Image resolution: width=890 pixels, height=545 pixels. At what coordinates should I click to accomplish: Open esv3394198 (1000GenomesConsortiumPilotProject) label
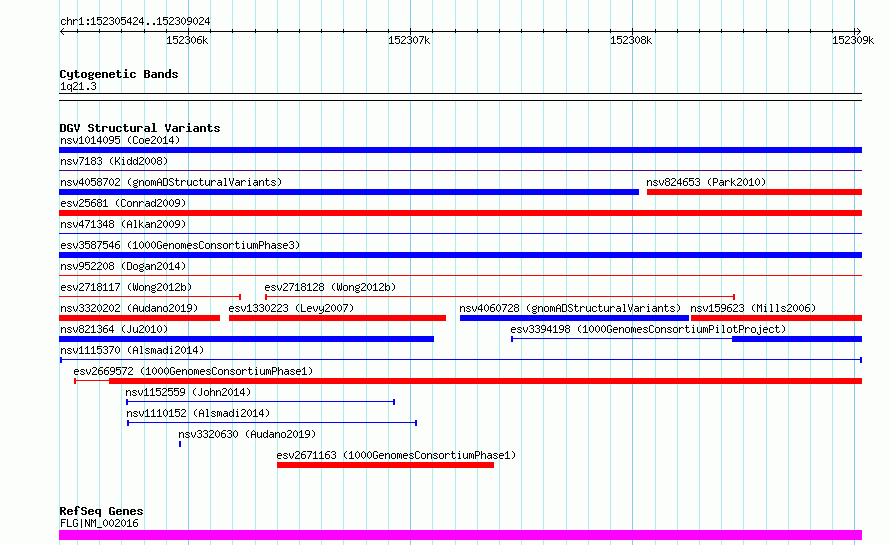tap(648, 329)
